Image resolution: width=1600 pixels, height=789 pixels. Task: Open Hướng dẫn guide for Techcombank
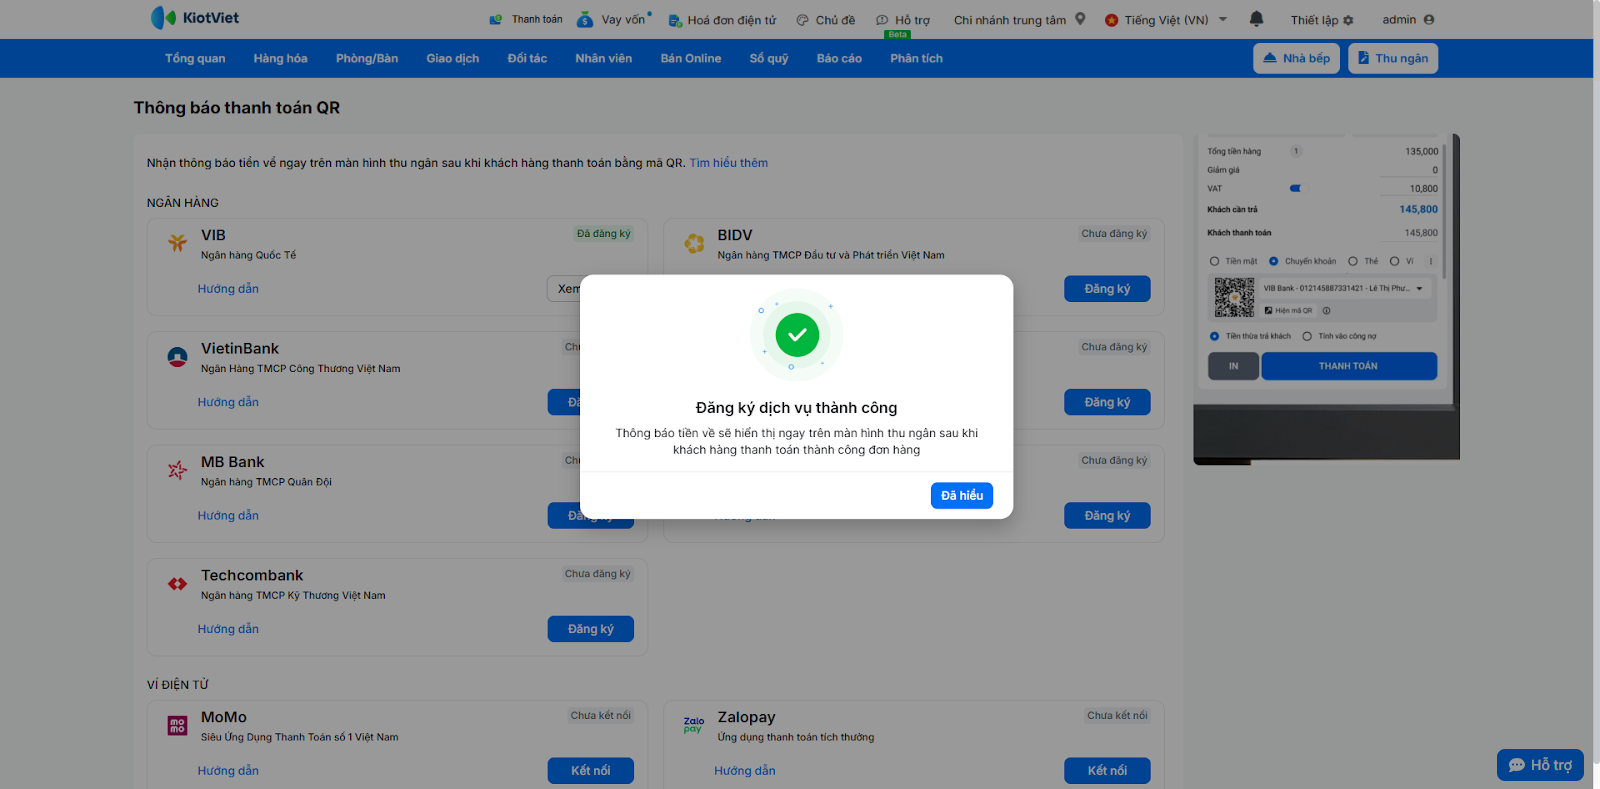click(228, 629)
